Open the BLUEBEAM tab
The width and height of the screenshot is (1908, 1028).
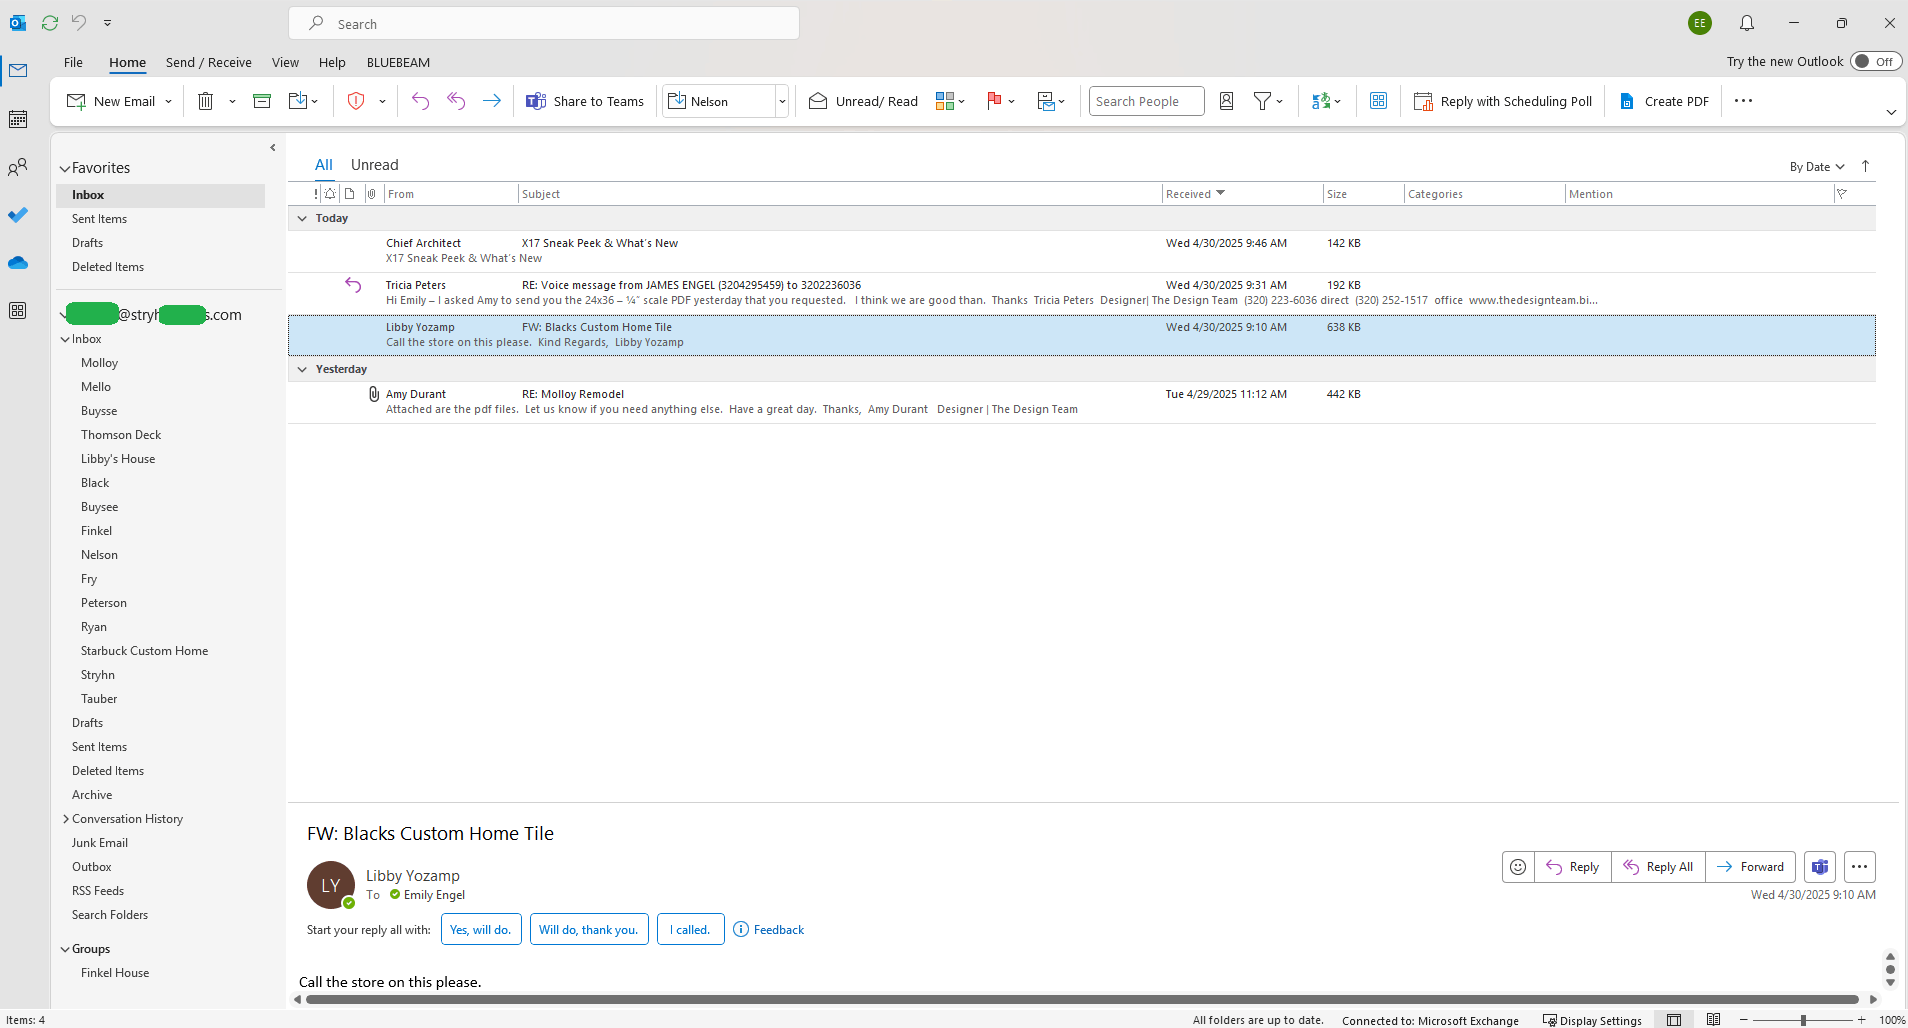[398, 62]
